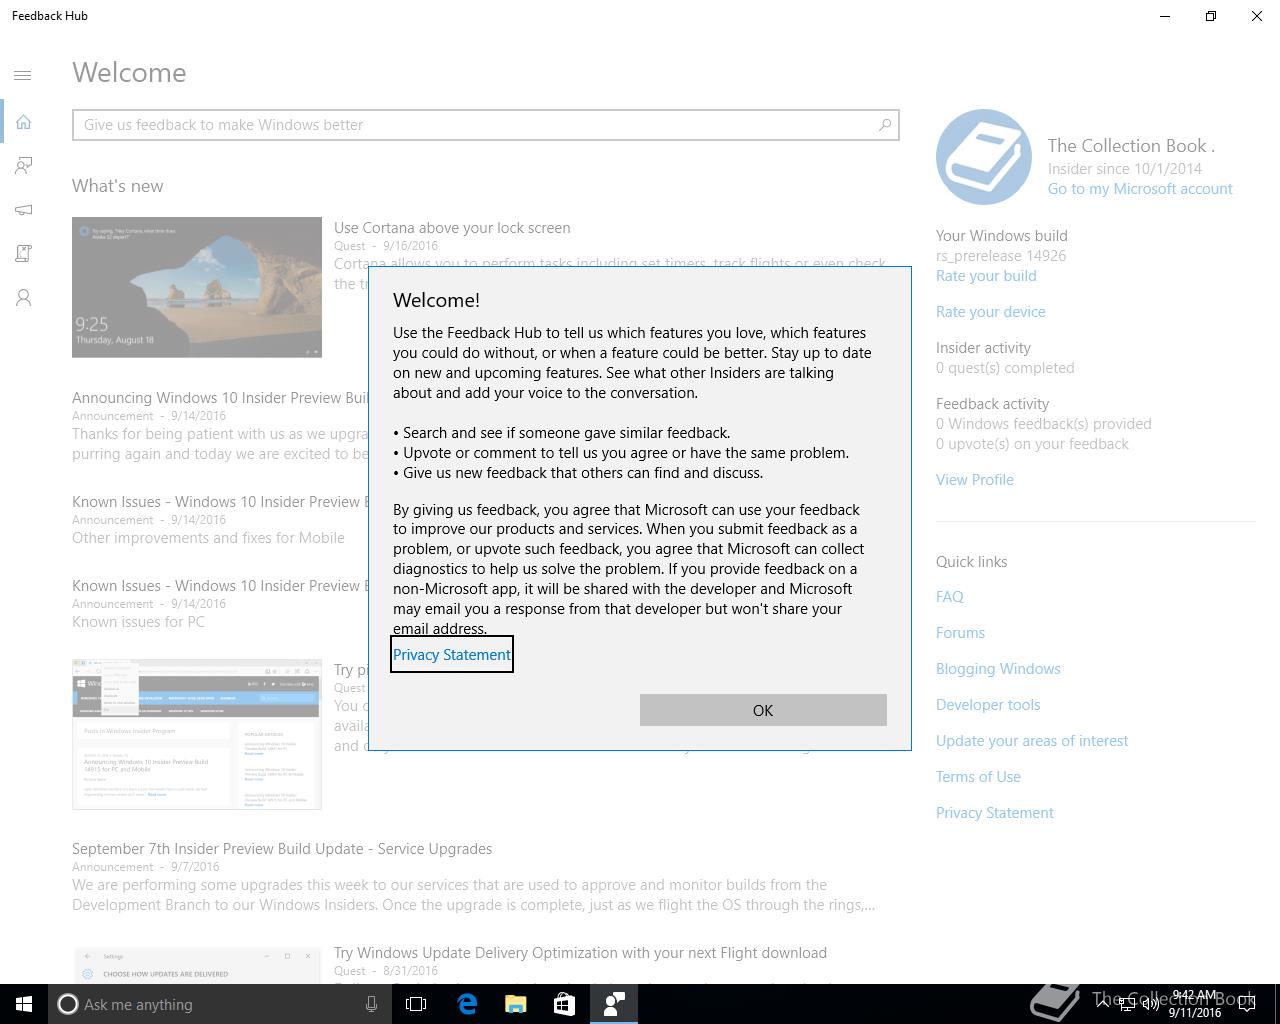Click The Collection Book profile avatar
Viewport: 1280px width, 1024px height.
[984, 157]
